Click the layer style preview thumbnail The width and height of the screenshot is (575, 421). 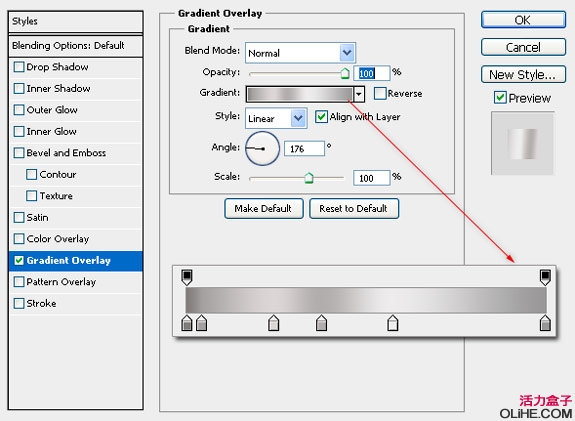coord(523,143)
